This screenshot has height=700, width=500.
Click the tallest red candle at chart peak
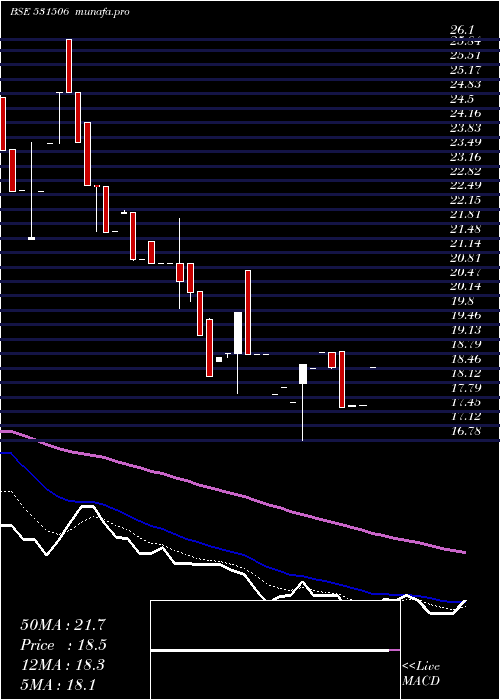point(69,66)
